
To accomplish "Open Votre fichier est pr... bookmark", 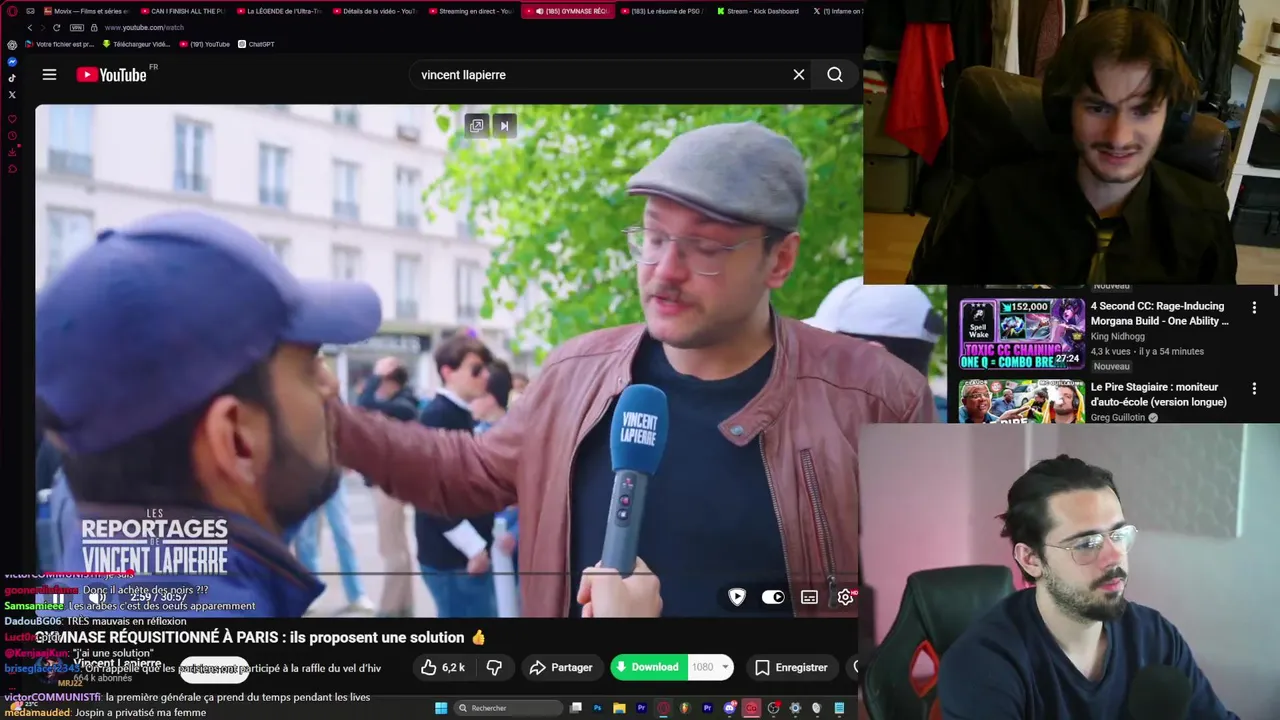I will click(59, 44).
